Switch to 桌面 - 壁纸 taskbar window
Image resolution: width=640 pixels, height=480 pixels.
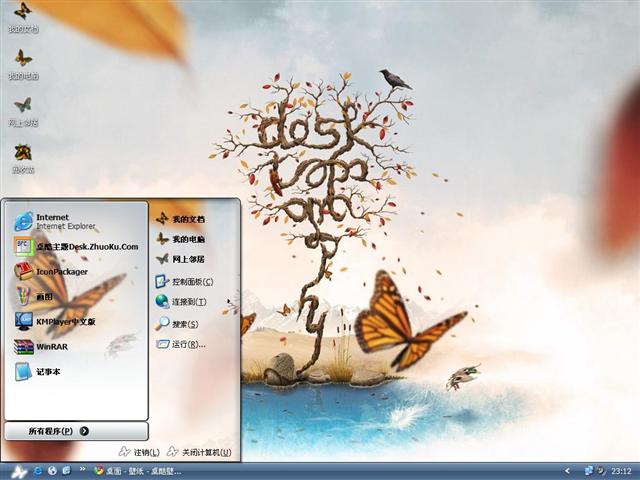(x=138, y=471)
